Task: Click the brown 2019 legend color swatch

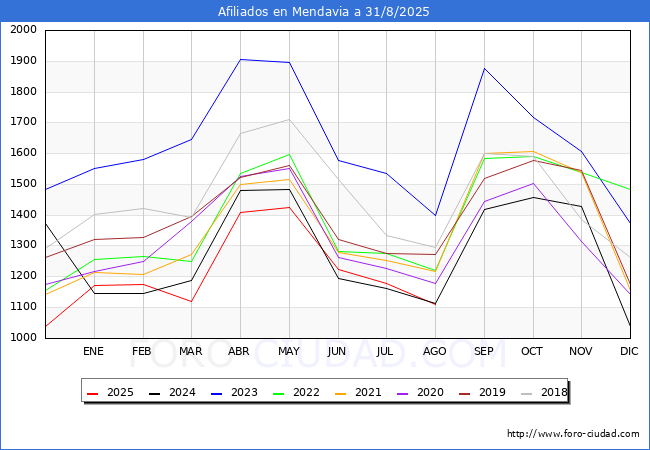Action: (464, 393)
